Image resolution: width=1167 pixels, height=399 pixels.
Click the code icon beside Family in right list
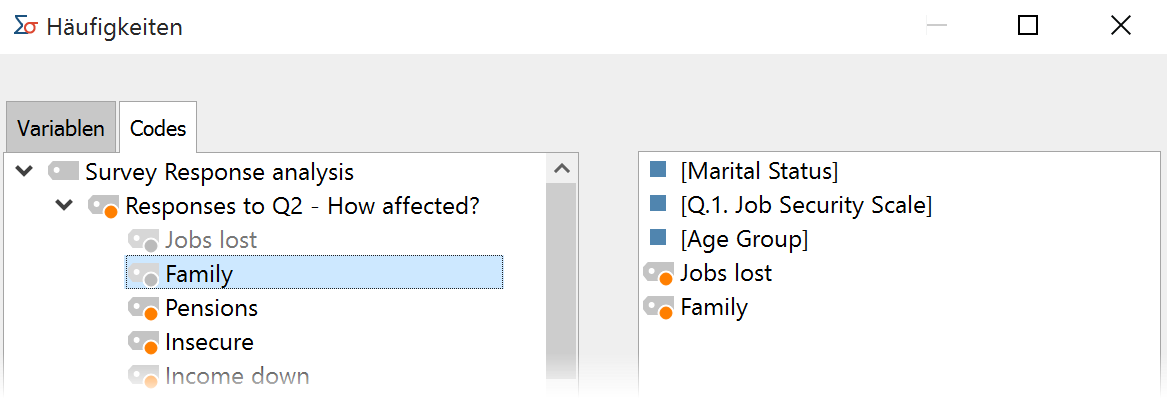click(x=659, y=307)
